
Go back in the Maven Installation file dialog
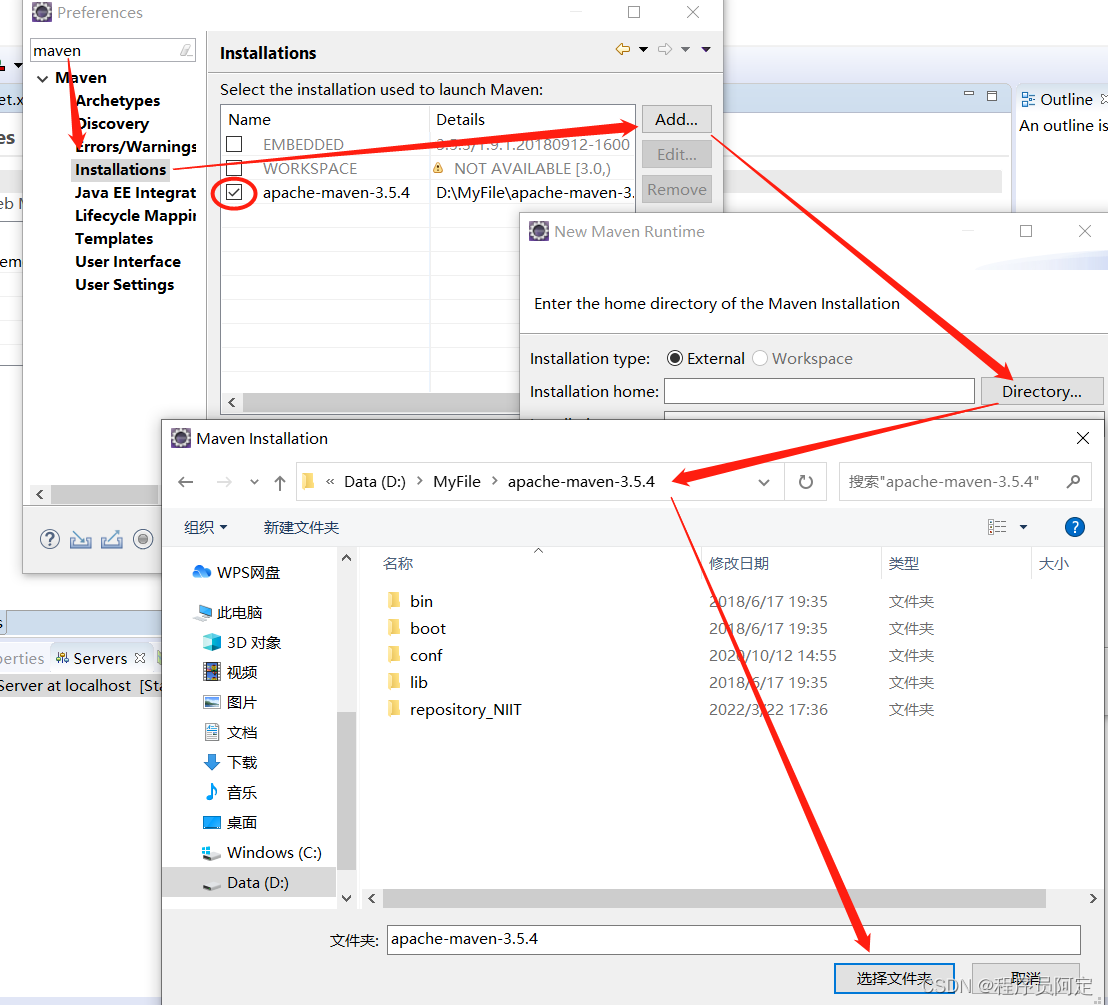pos(186,482)
